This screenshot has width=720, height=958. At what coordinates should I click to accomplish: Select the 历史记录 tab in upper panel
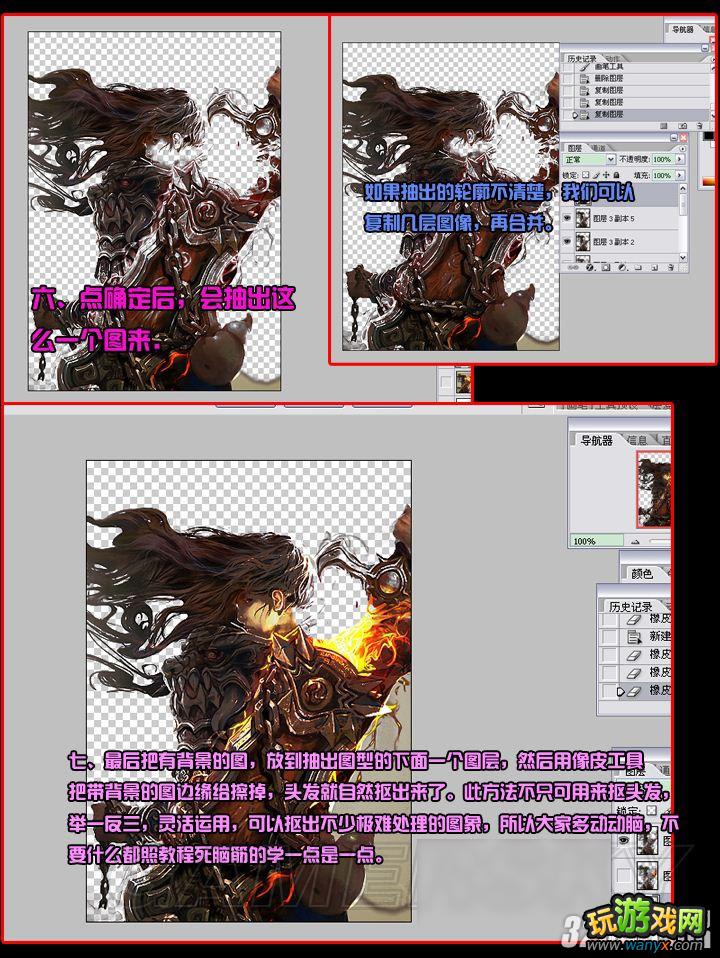581,59
